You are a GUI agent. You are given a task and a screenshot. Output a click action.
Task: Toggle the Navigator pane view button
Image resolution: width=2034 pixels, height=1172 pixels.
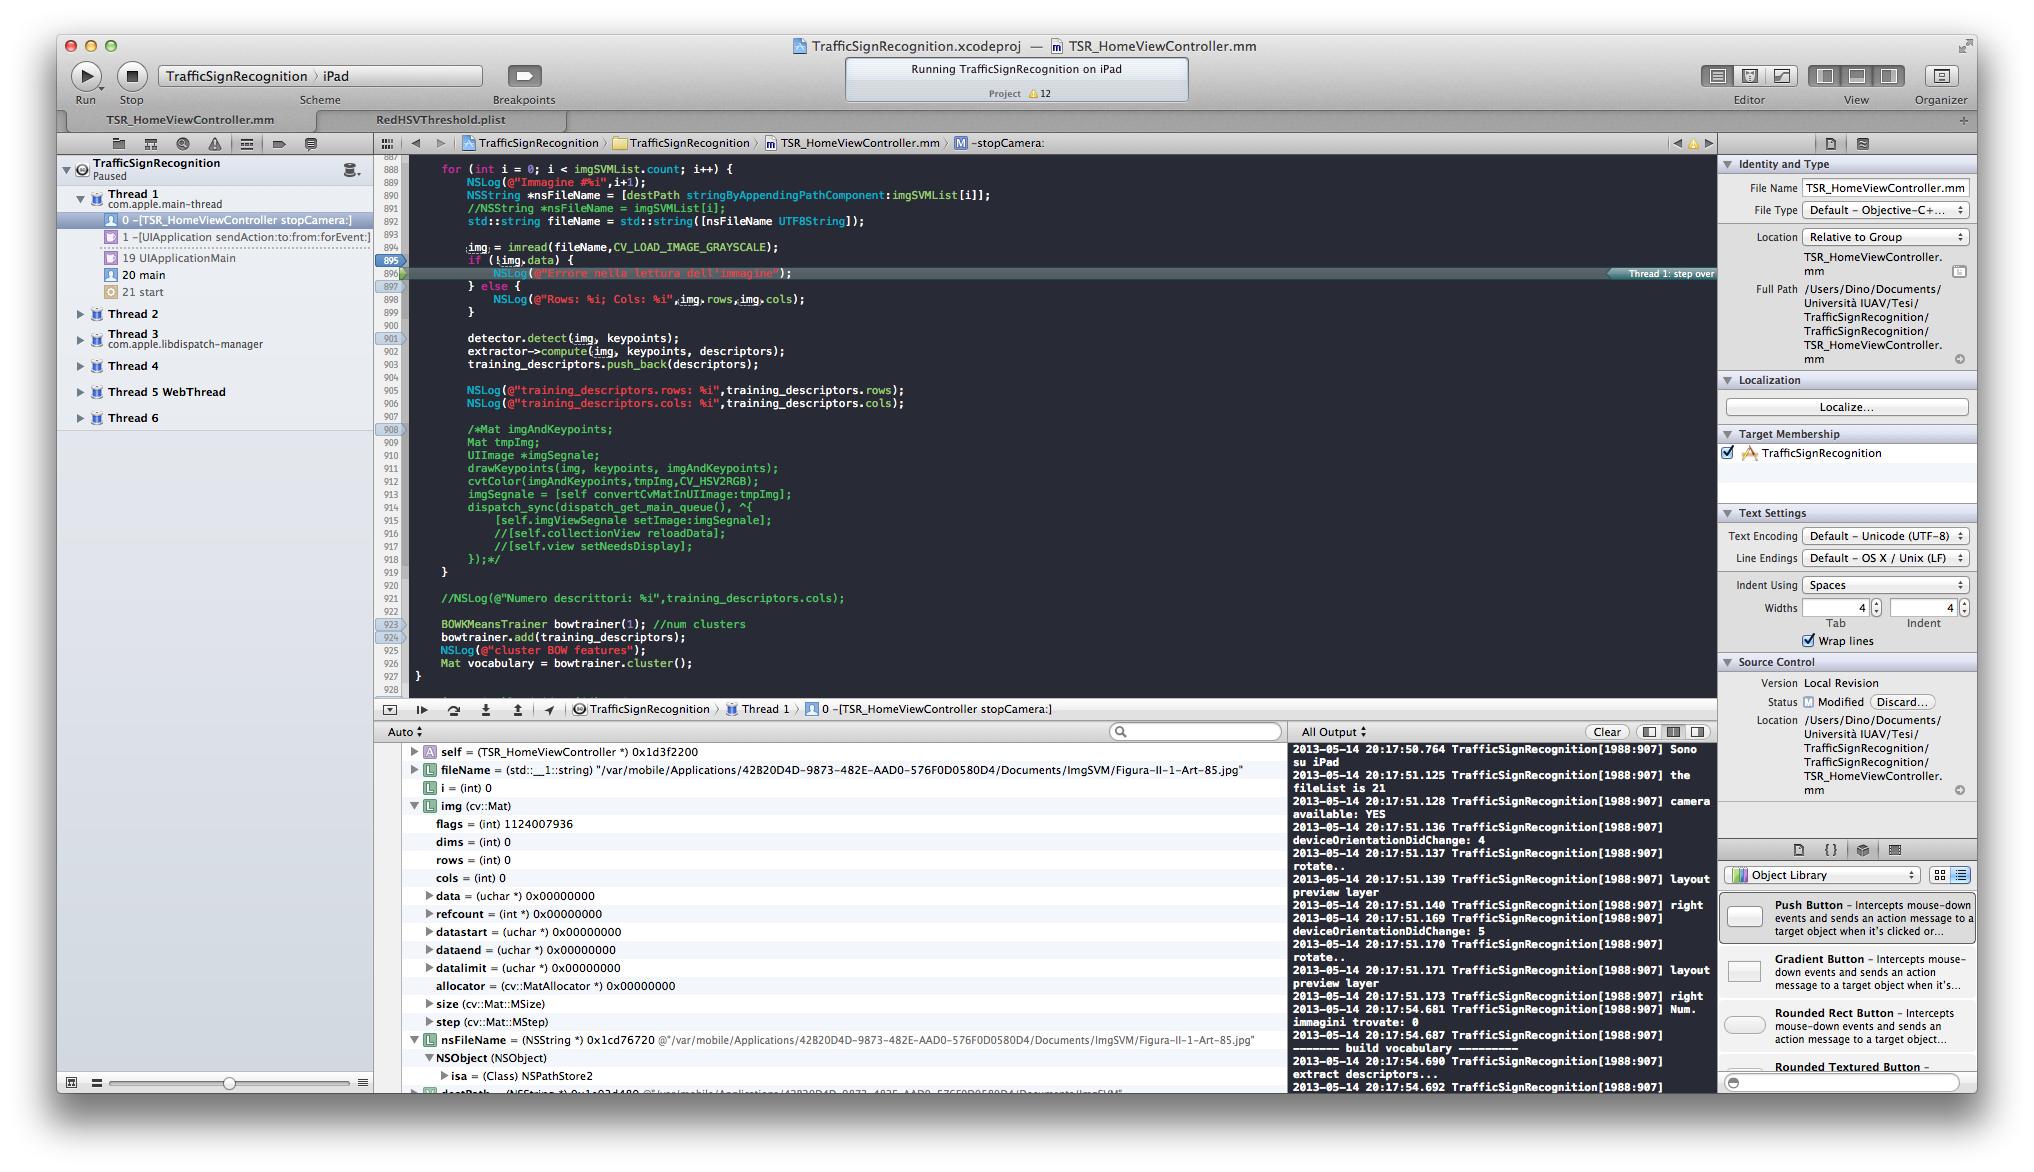[1824, 76]
